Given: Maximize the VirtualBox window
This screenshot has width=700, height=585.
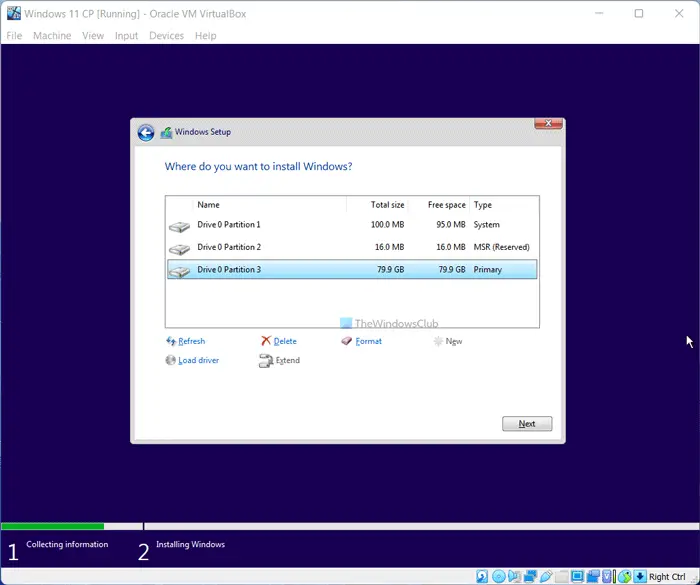Looking at the screenshot, I should 639,13.
